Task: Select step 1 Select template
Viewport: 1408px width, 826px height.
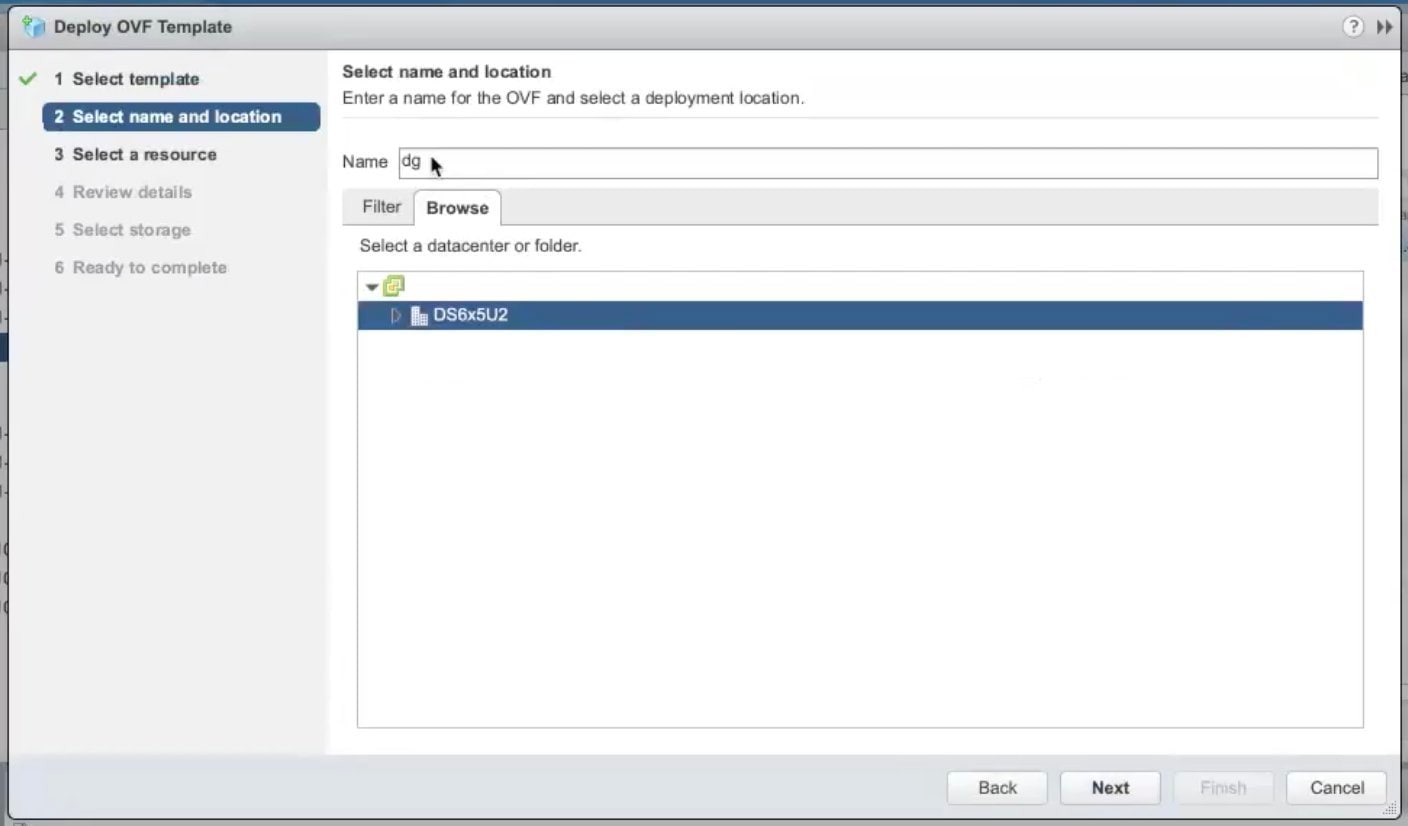Action: click(135, 78)
